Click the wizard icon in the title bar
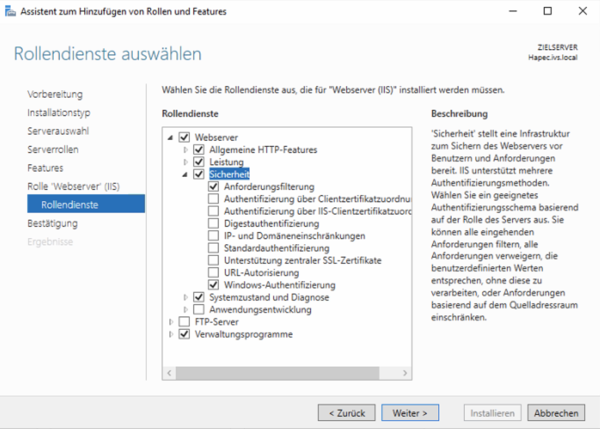This screenshot has height=429, width=600. click(10, 11)
